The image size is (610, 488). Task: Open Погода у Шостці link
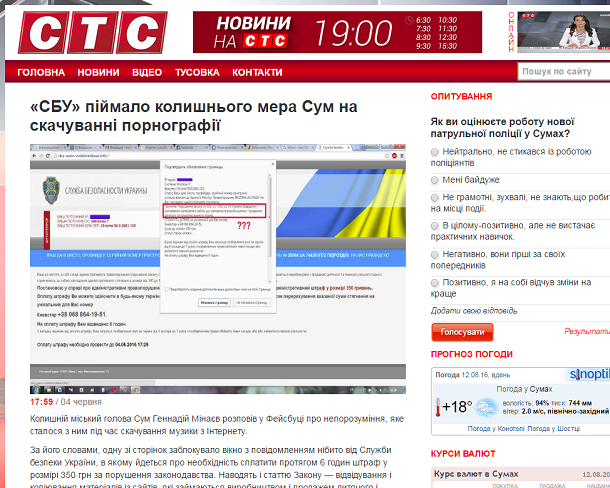click(553, 428)
